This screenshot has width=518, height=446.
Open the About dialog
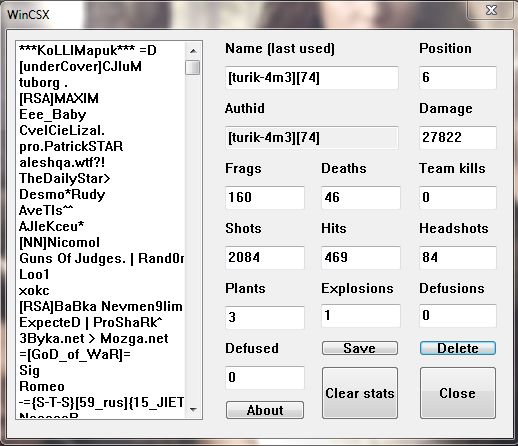click(x=265, y=410)
